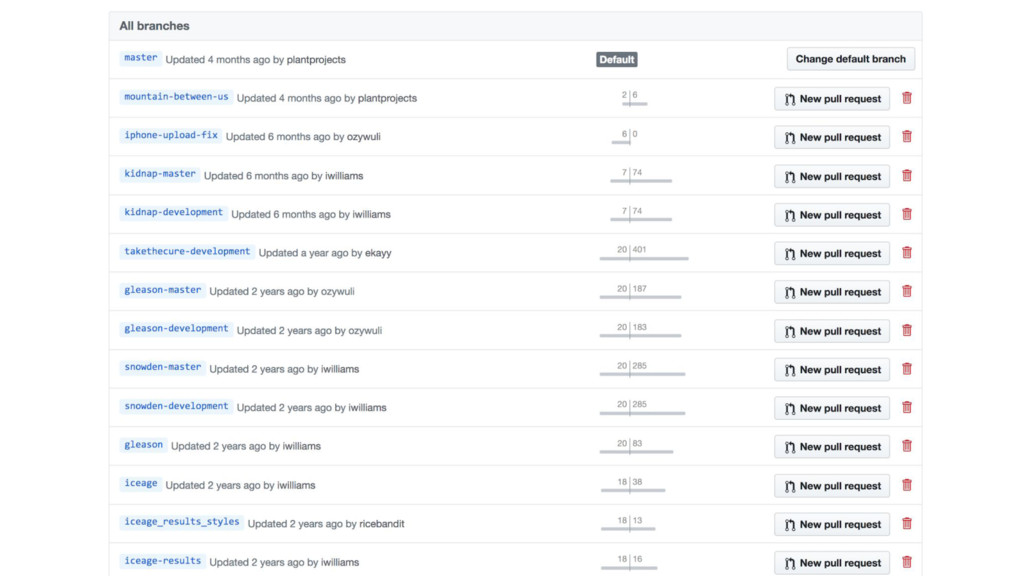Create new pull request for iceage-results
Image resolution: width=1024 pixels, height=576 pixels.
click(832, 563)
